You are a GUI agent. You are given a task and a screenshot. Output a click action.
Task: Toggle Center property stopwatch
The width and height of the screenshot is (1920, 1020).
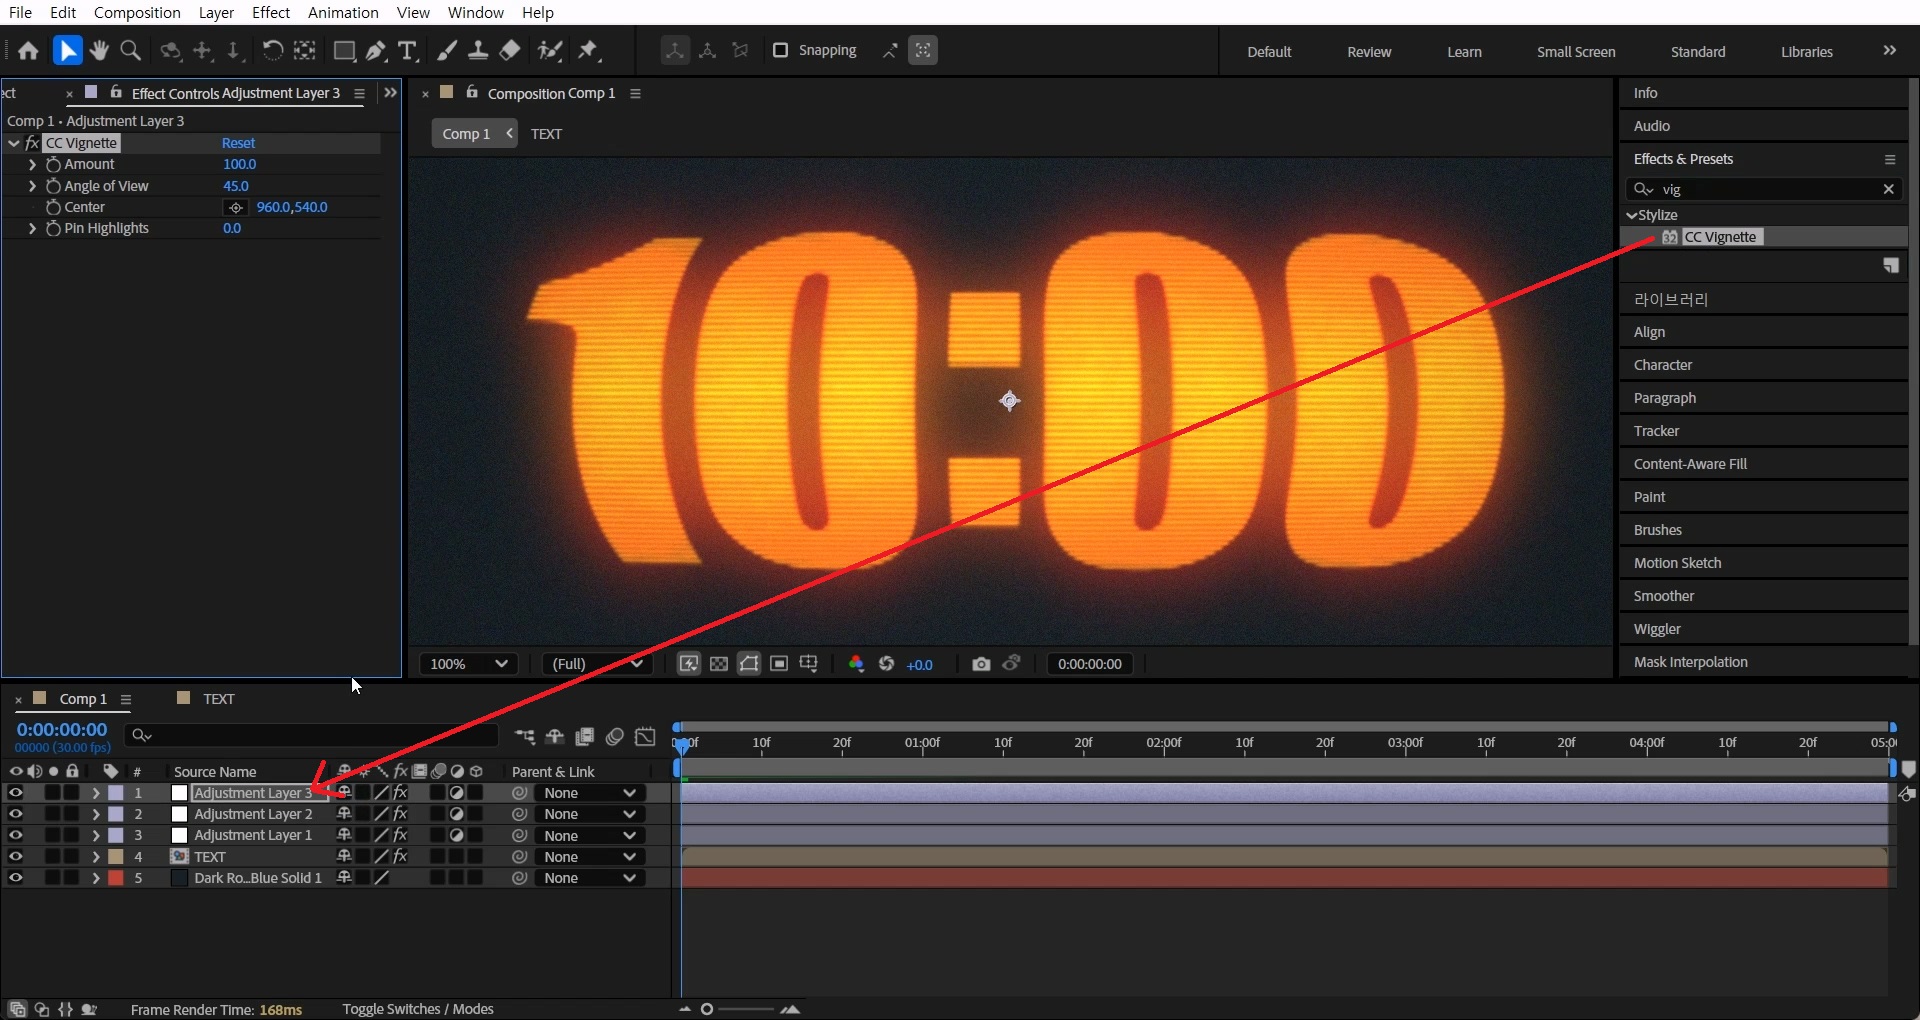pos(53,207)
